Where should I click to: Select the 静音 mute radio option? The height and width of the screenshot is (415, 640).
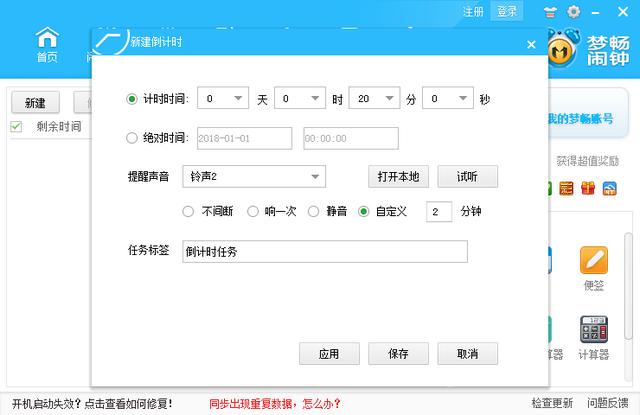pos(314,212)
